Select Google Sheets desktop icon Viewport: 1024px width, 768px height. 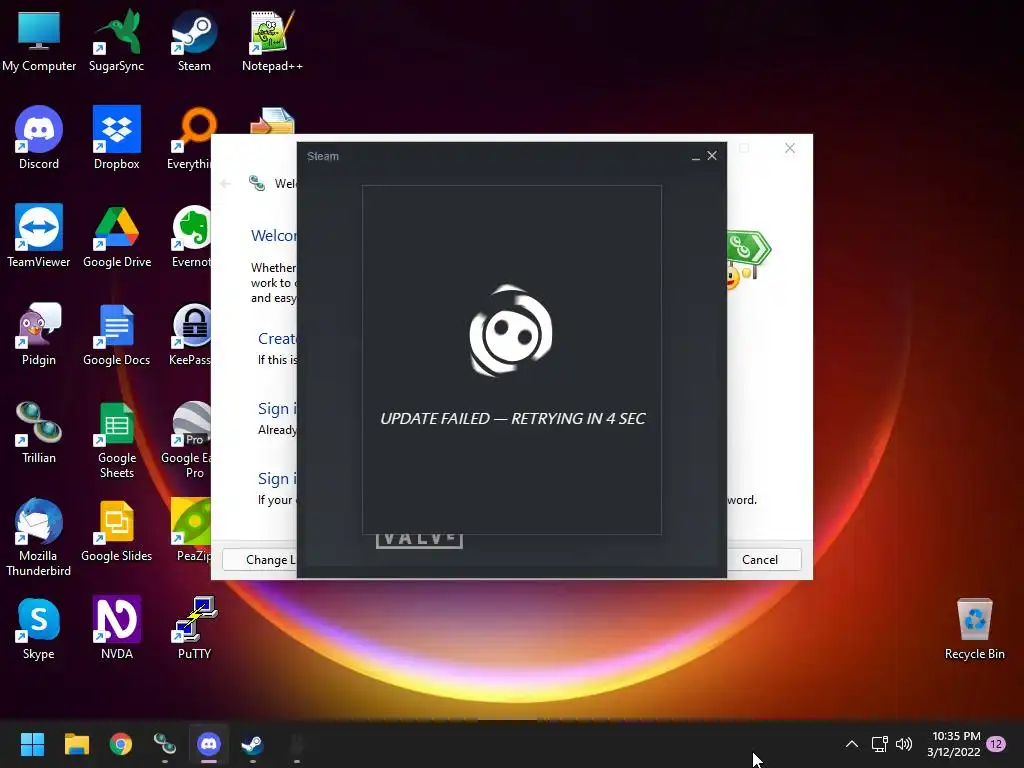coord(116,440)
